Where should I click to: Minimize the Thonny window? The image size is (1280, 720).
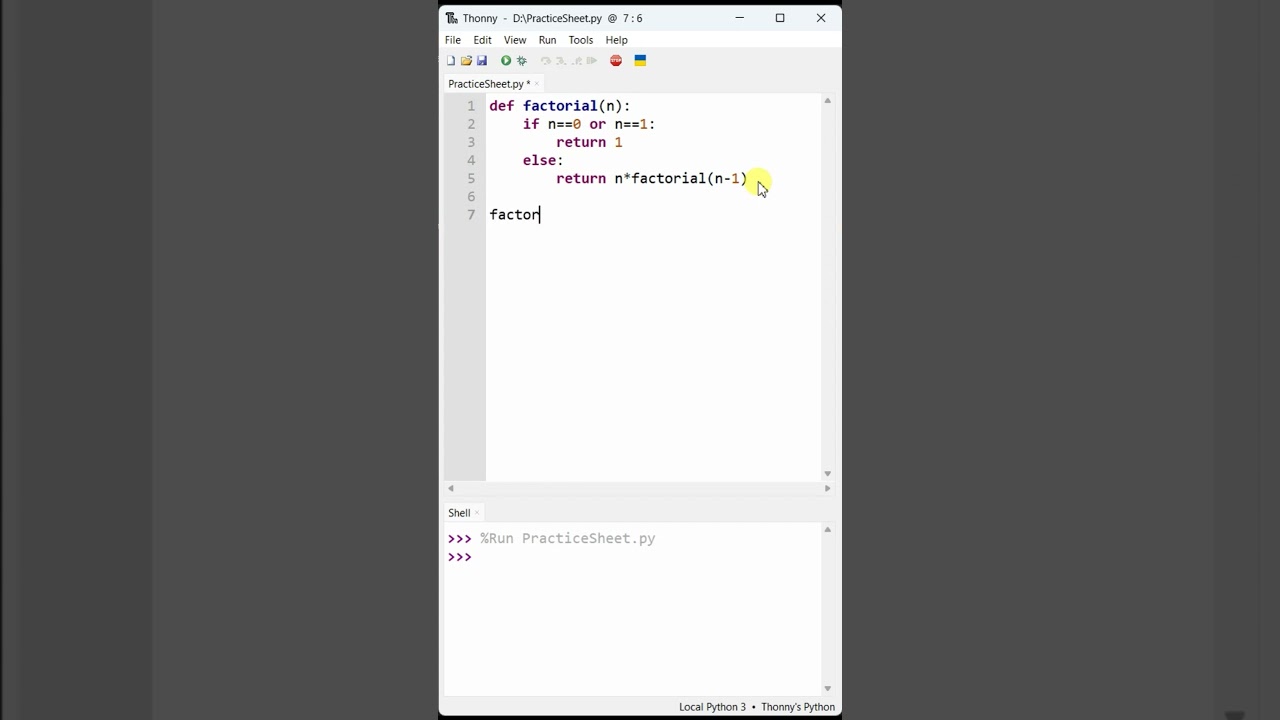[x=739, y=18]
